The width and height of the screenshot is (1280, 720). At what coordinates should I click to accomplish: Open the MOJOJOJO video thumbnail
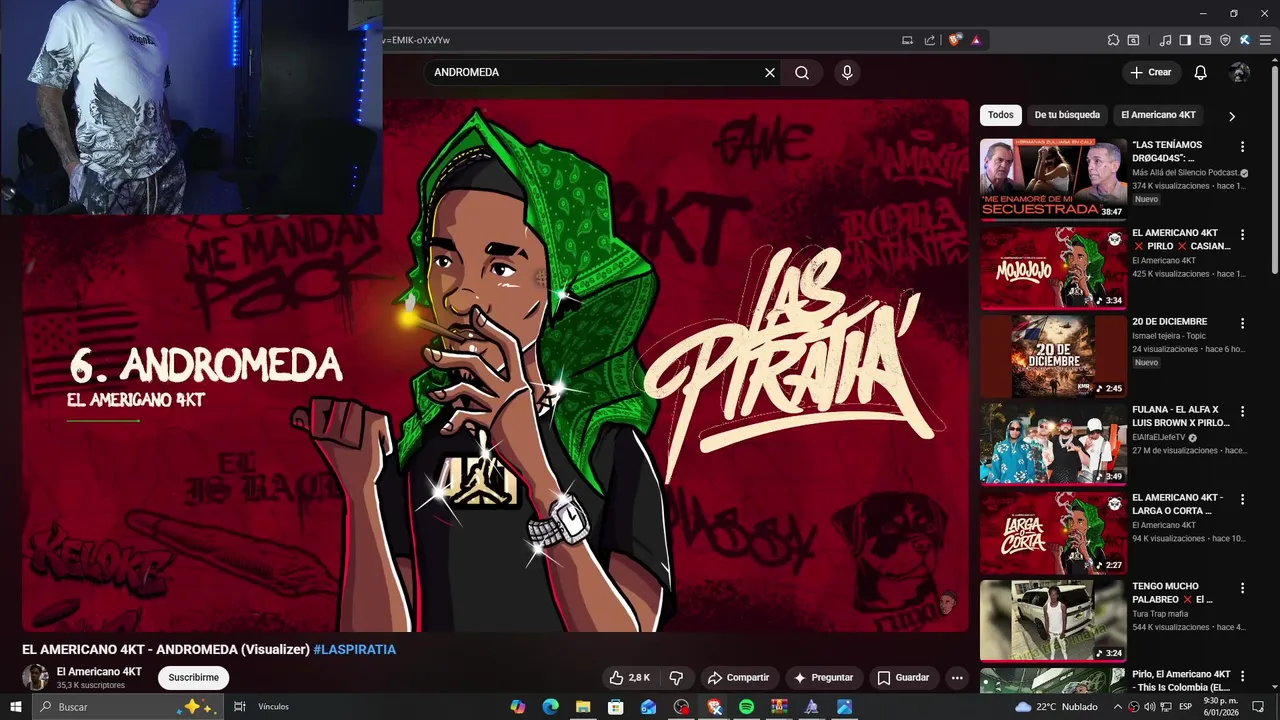1053,267
